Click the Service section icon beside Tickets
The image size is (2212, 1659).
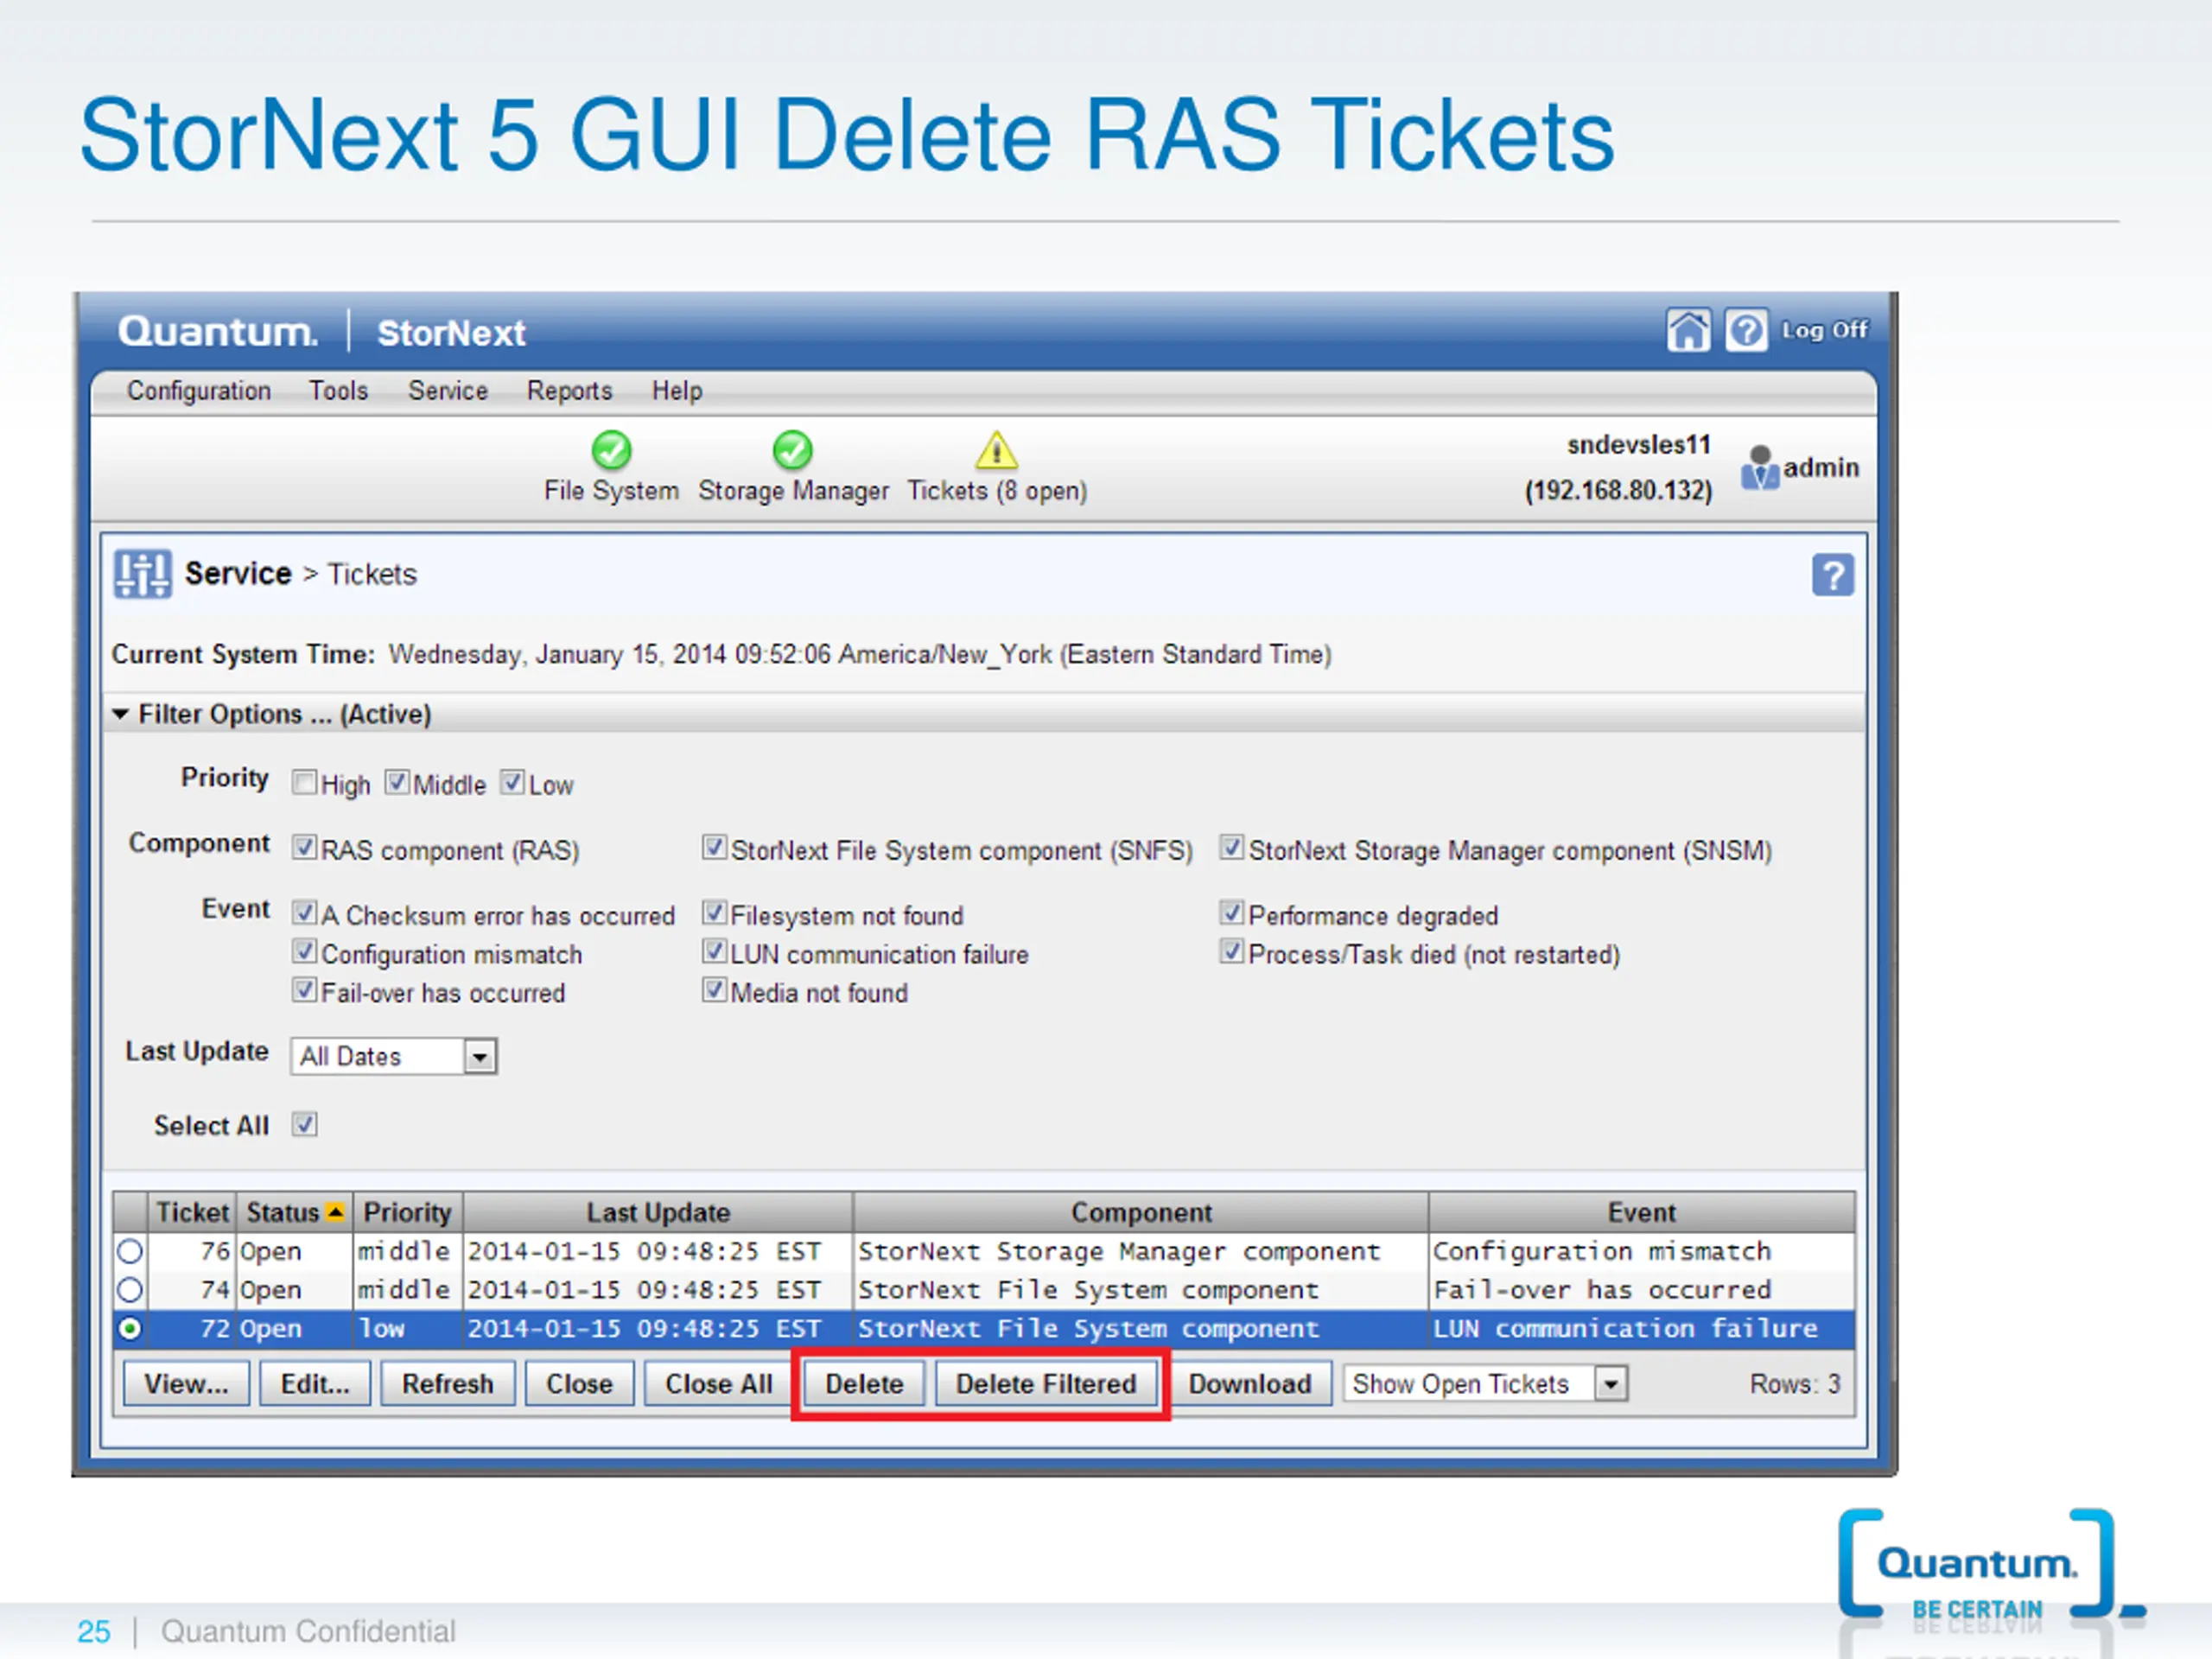pyautogui.click(x=142, y=574)
